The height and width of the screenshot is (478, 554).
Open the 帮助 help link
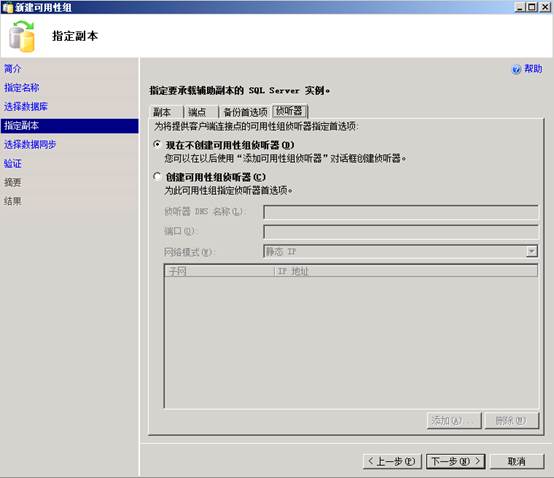533,69
